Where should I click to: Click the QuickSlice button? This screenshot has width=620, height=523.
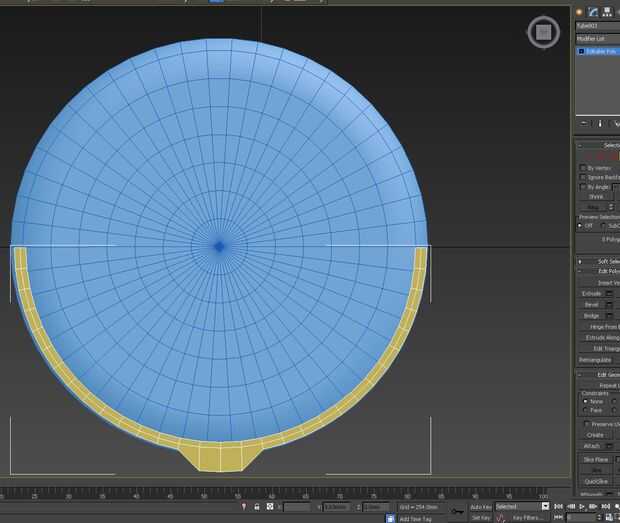click(595, 481)
